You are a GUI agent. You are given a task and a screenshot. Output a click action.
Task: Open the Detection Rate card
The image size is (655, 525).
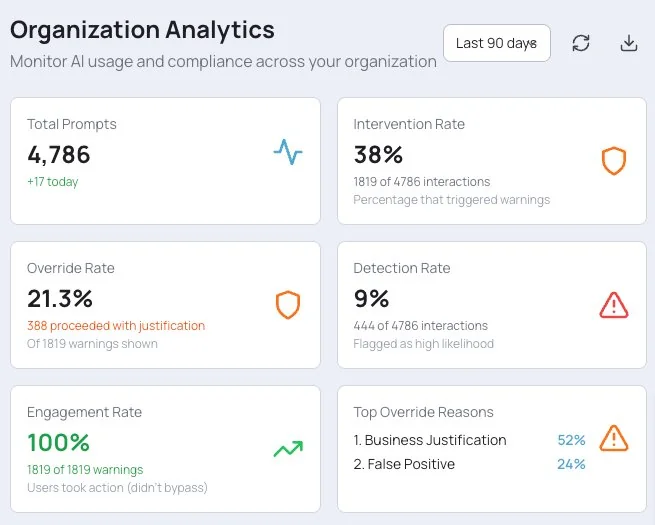tap(491, 305)
